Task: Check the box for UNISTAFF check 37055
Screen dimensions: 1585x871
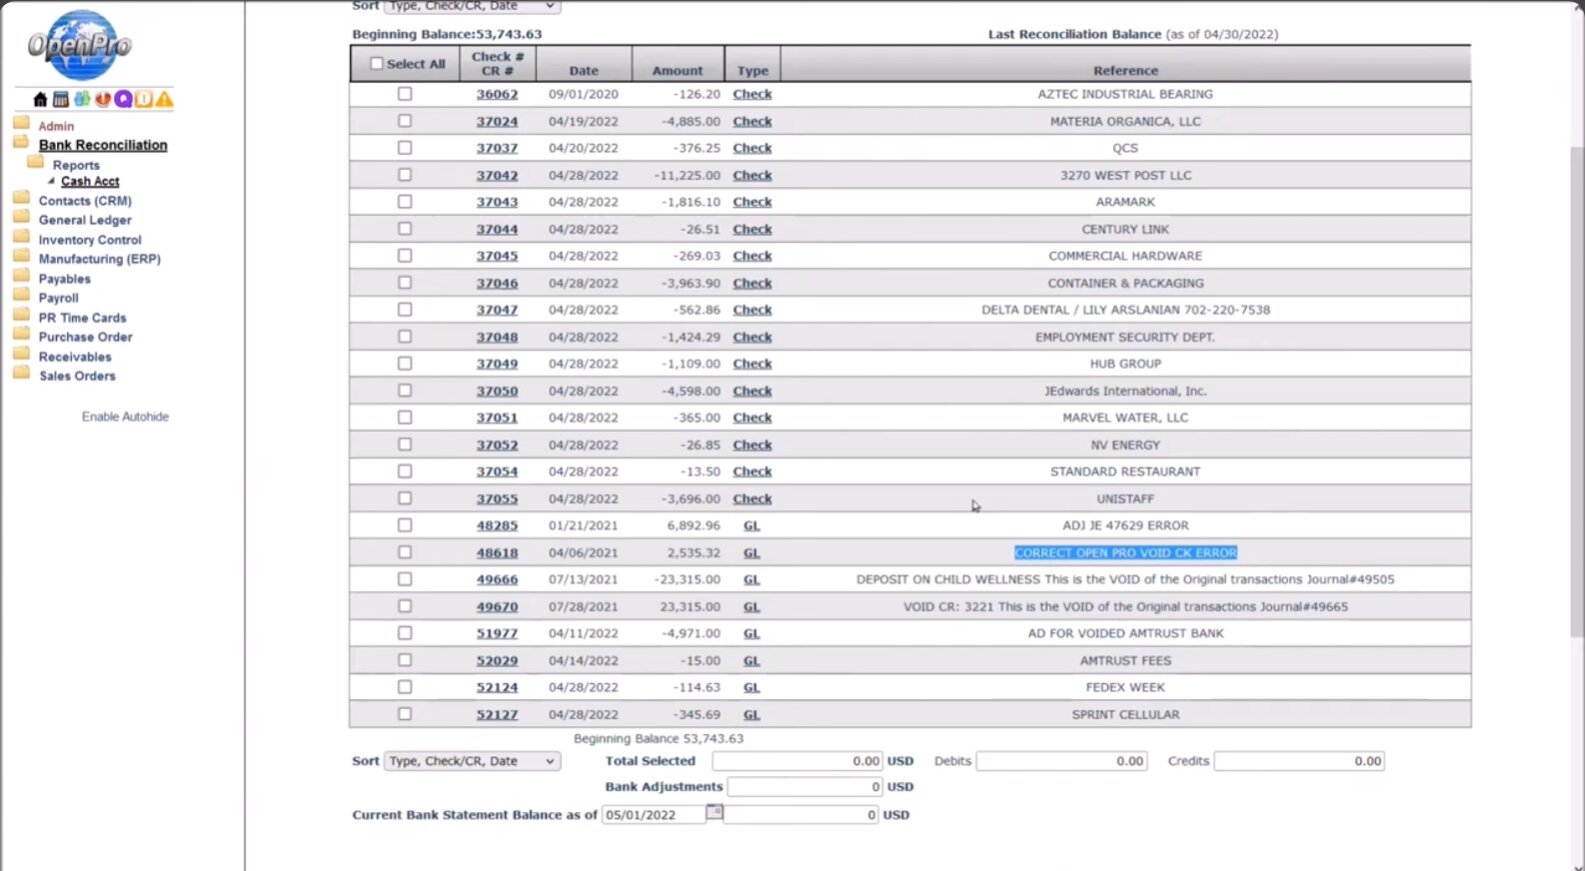Action: 405,498
